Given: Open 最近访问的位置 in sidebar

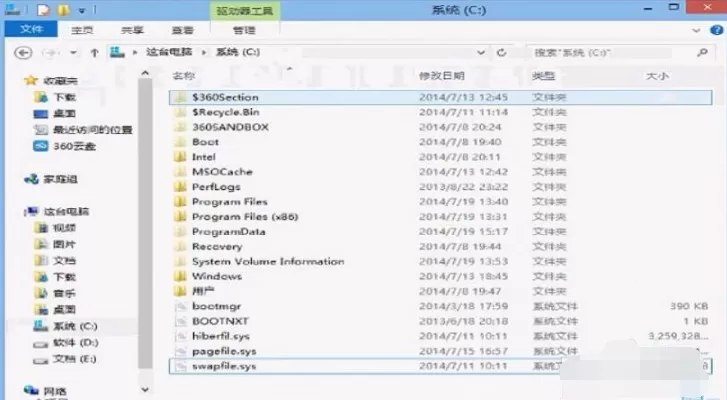Looking at the screenshot, I should pyautogui.click(x=83, y=129).
